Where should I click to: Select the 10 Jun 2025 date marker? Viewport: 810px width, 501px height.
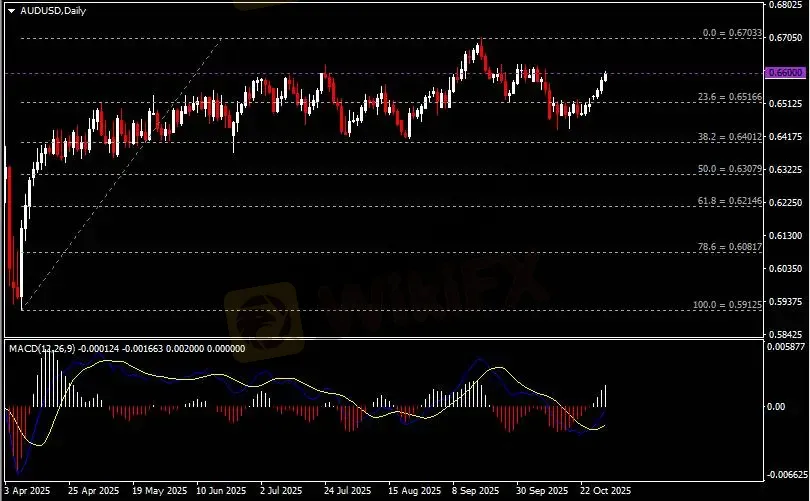pyautogui.click(x=221, y=491)
